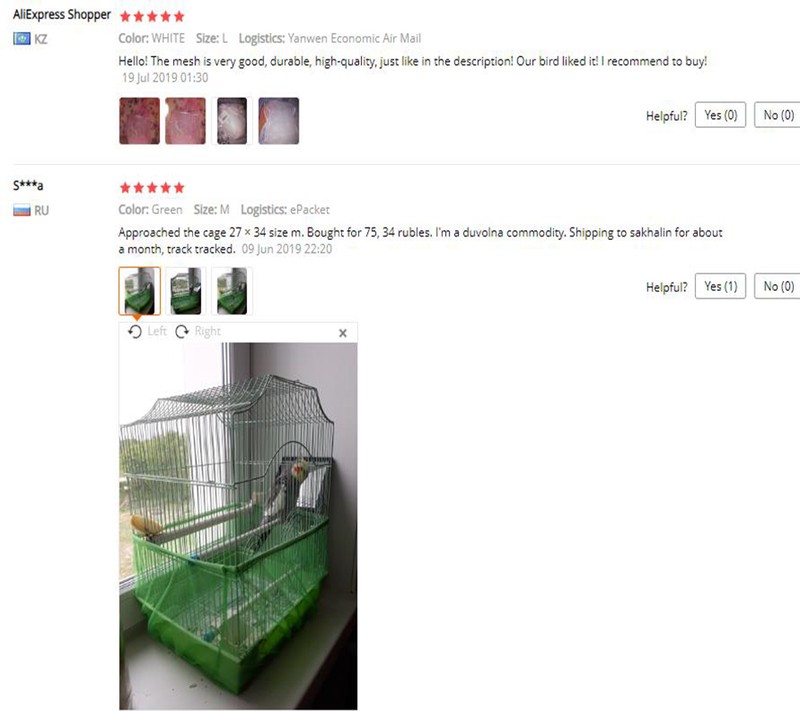The width and height of the screenshot is (800, 711).
Task: Click S***a's five-star rating
Action: point(152,188)
